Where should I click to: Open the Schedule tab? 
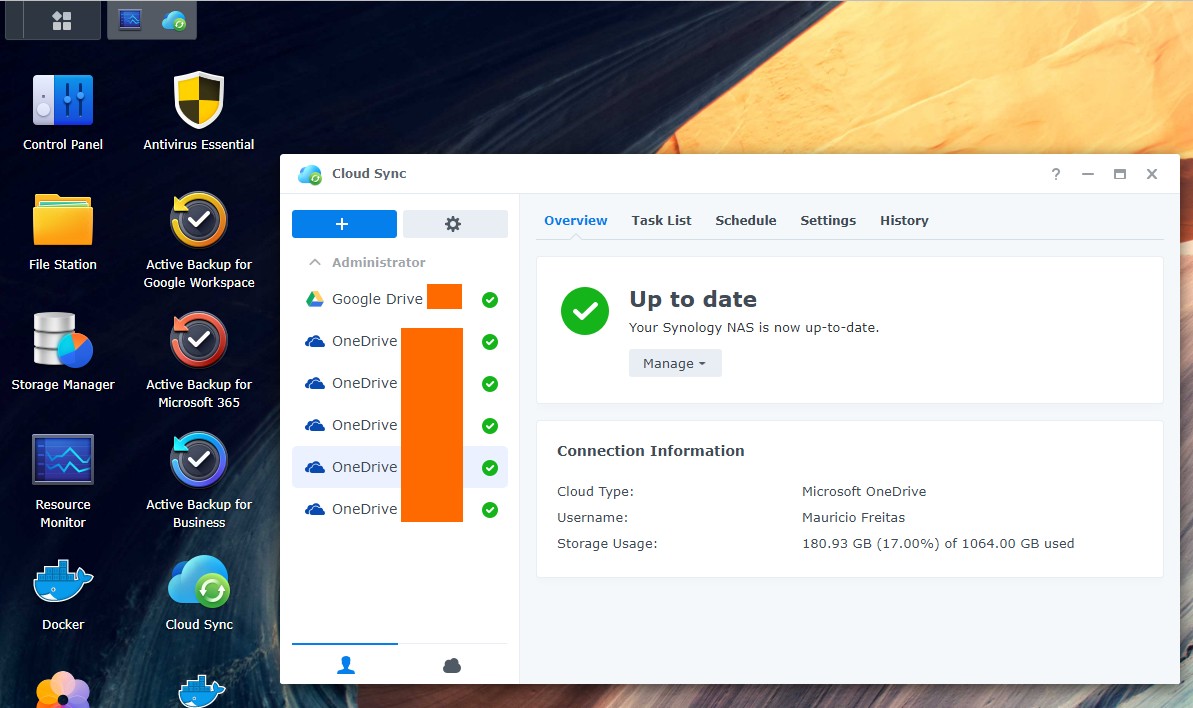pyautogui.click(x=745, y=220)
